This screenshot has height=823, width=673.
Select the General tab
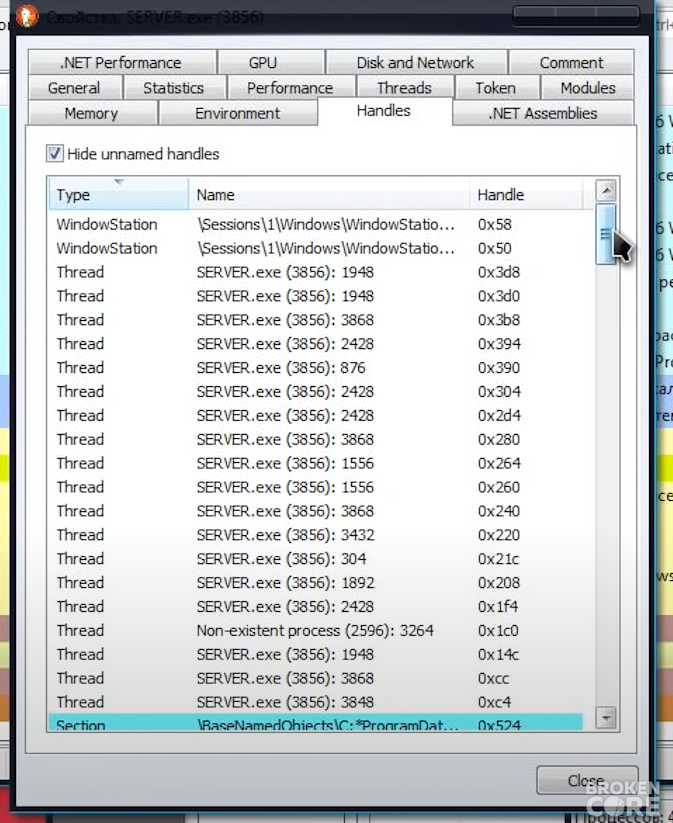click(x=75, y=88)
